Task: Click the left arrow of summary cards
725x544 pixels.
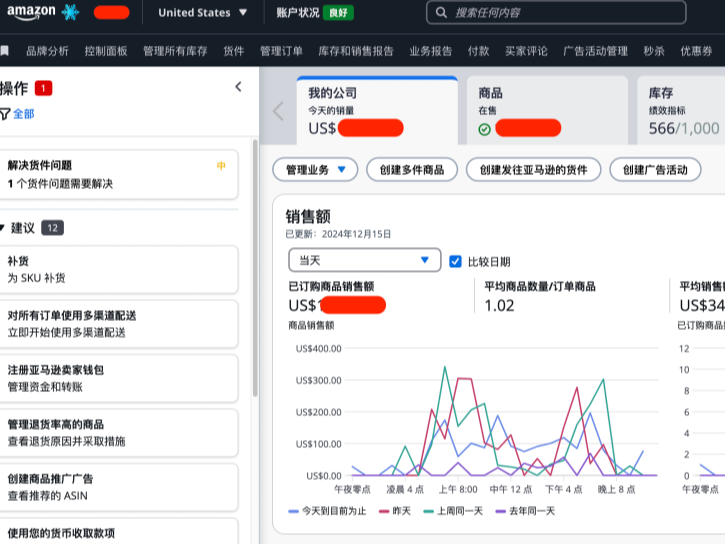Action: 278,111
